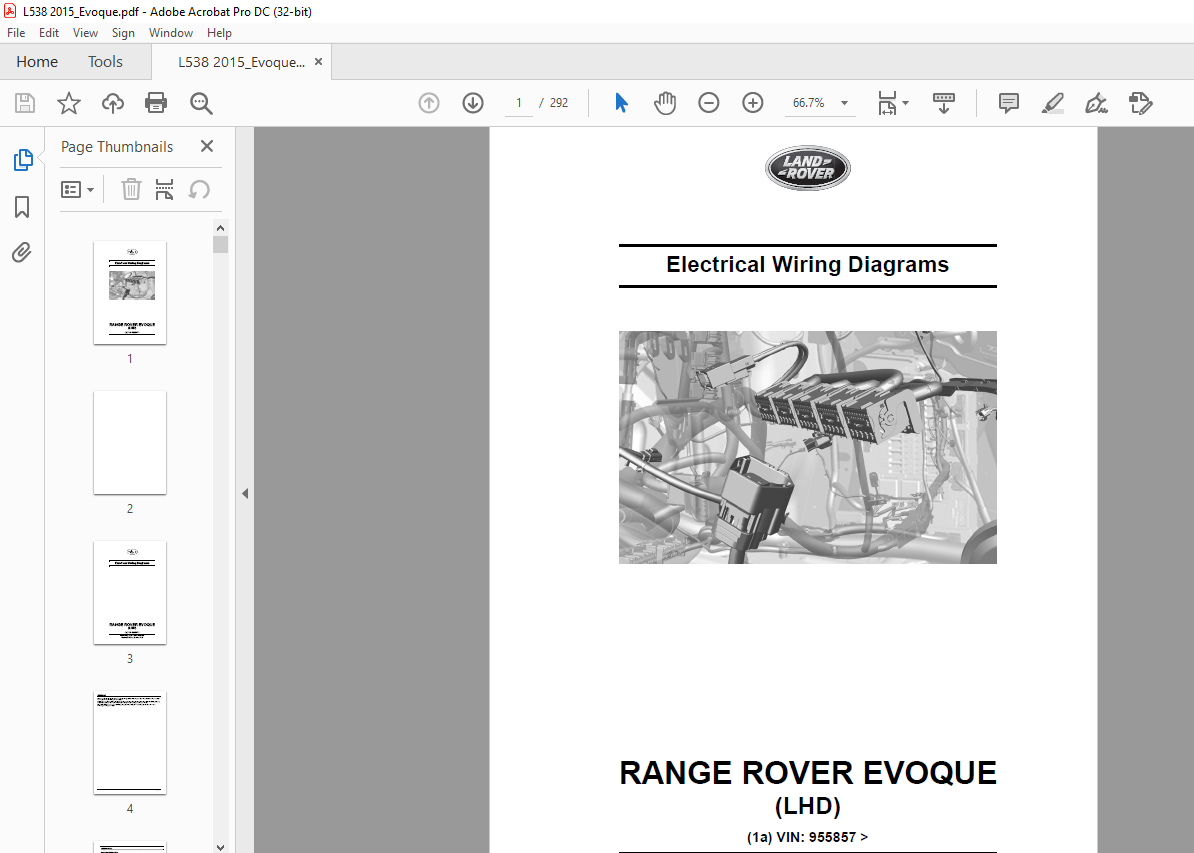
Task: Click the thumbnails scrollbar handle
Action: point(221,244)
